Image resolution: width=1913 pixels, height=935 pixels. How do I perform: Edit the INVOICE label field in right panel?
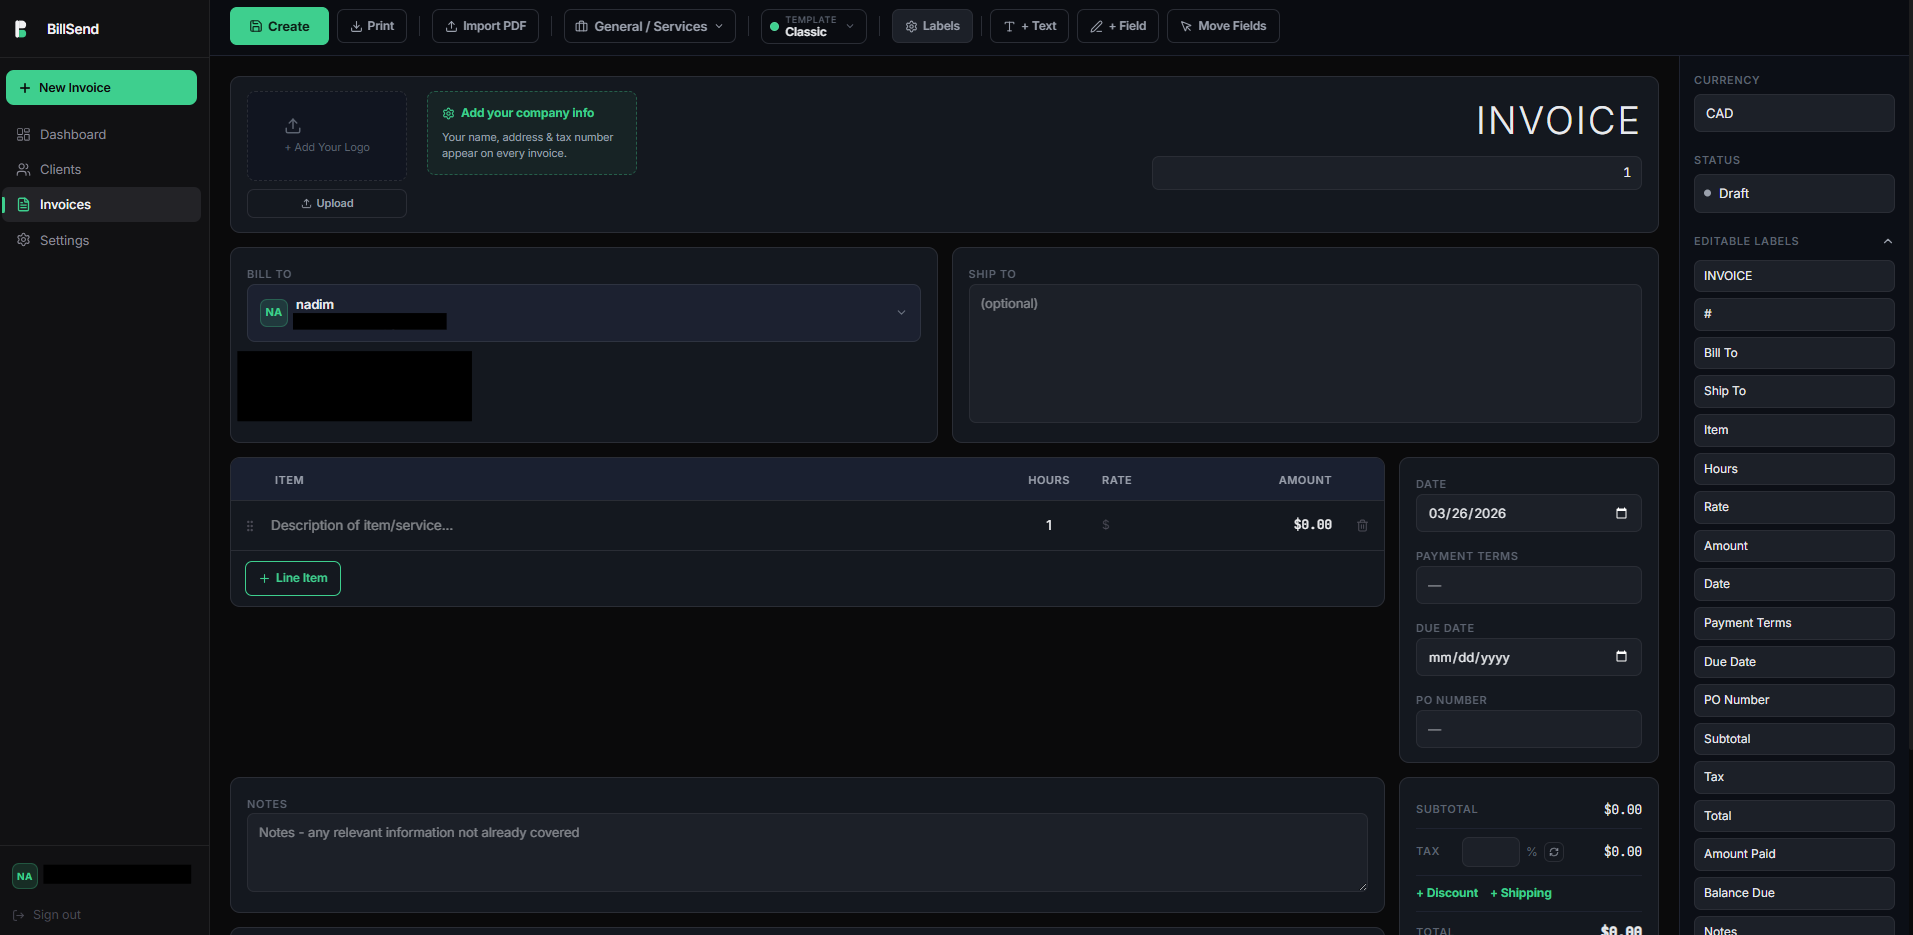click(x=1794, y=276)
